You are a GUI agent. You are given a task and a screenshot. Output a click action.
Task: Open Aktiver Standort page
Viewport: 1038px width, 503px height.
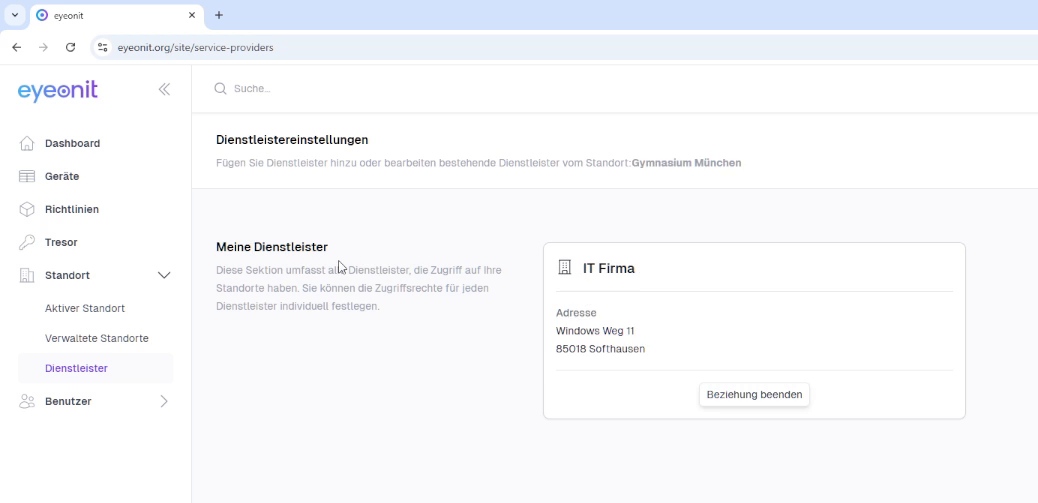(85, 308)
